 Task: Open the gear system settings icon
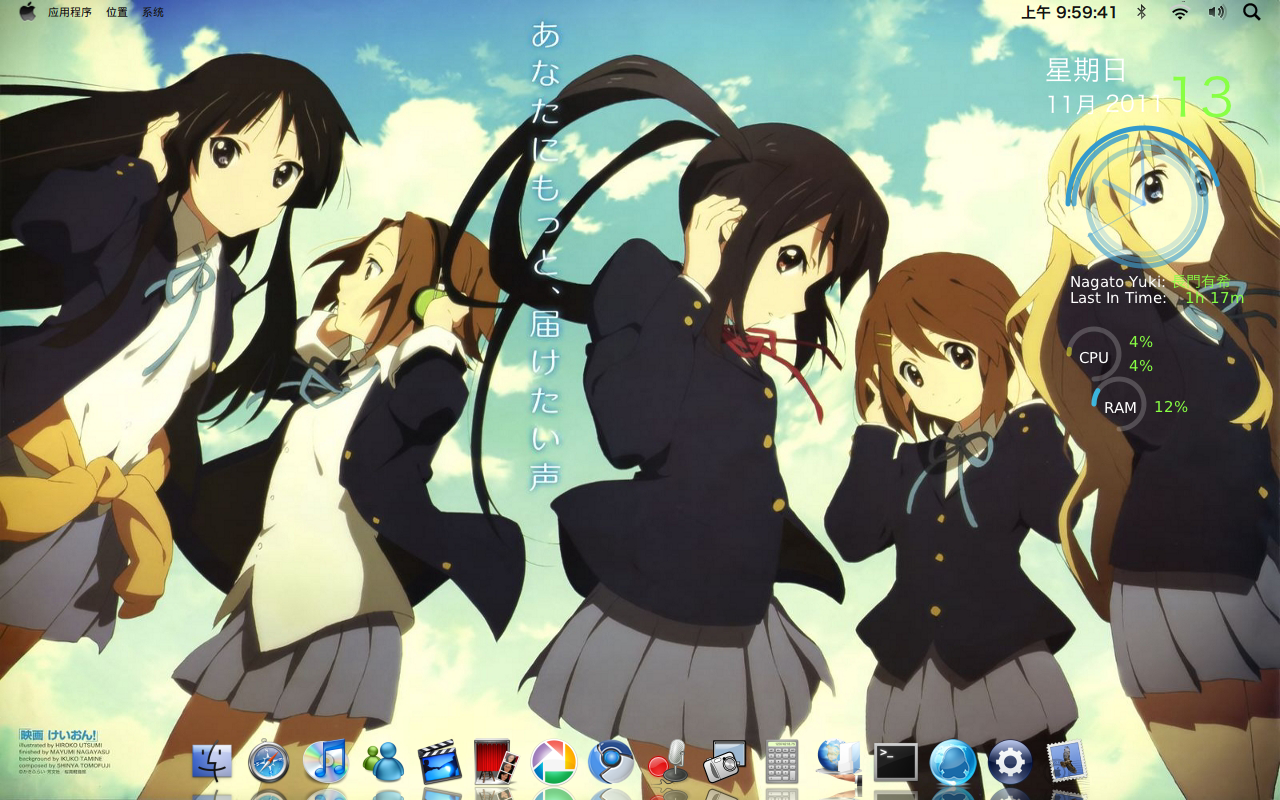click(x=1010, y=762)
